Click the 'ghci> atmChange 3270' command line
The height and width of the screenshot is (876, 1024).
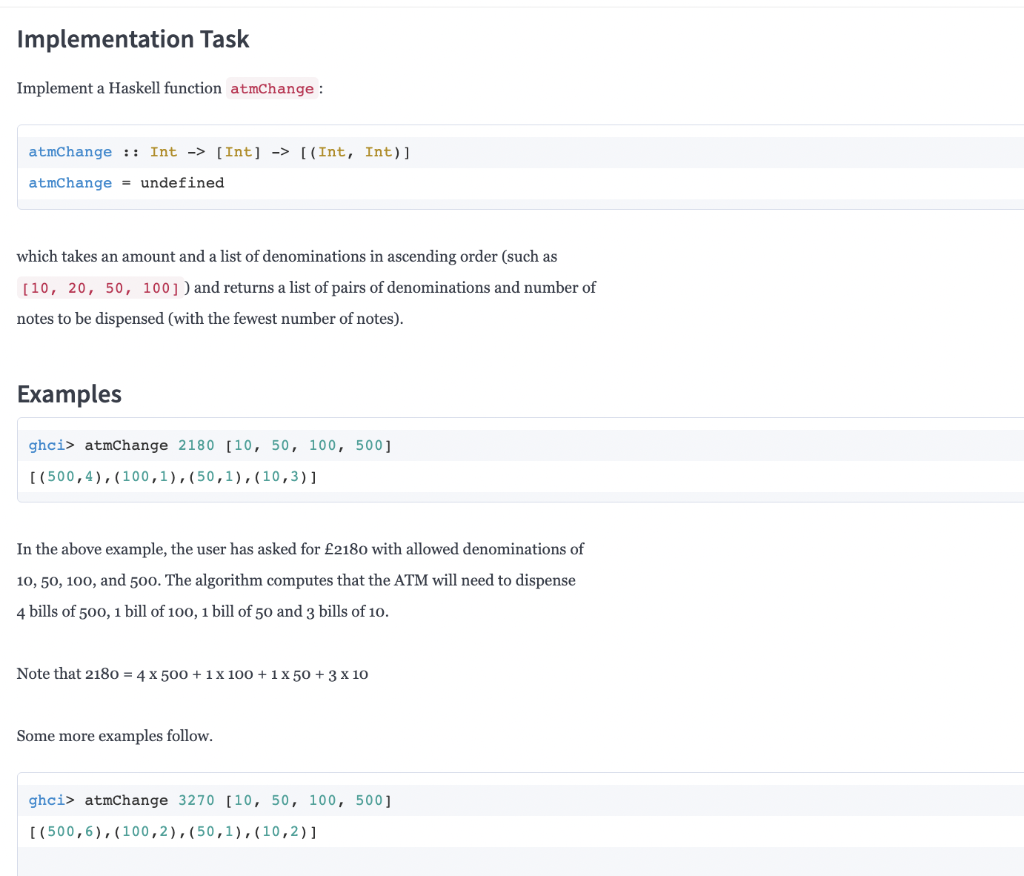210,800
